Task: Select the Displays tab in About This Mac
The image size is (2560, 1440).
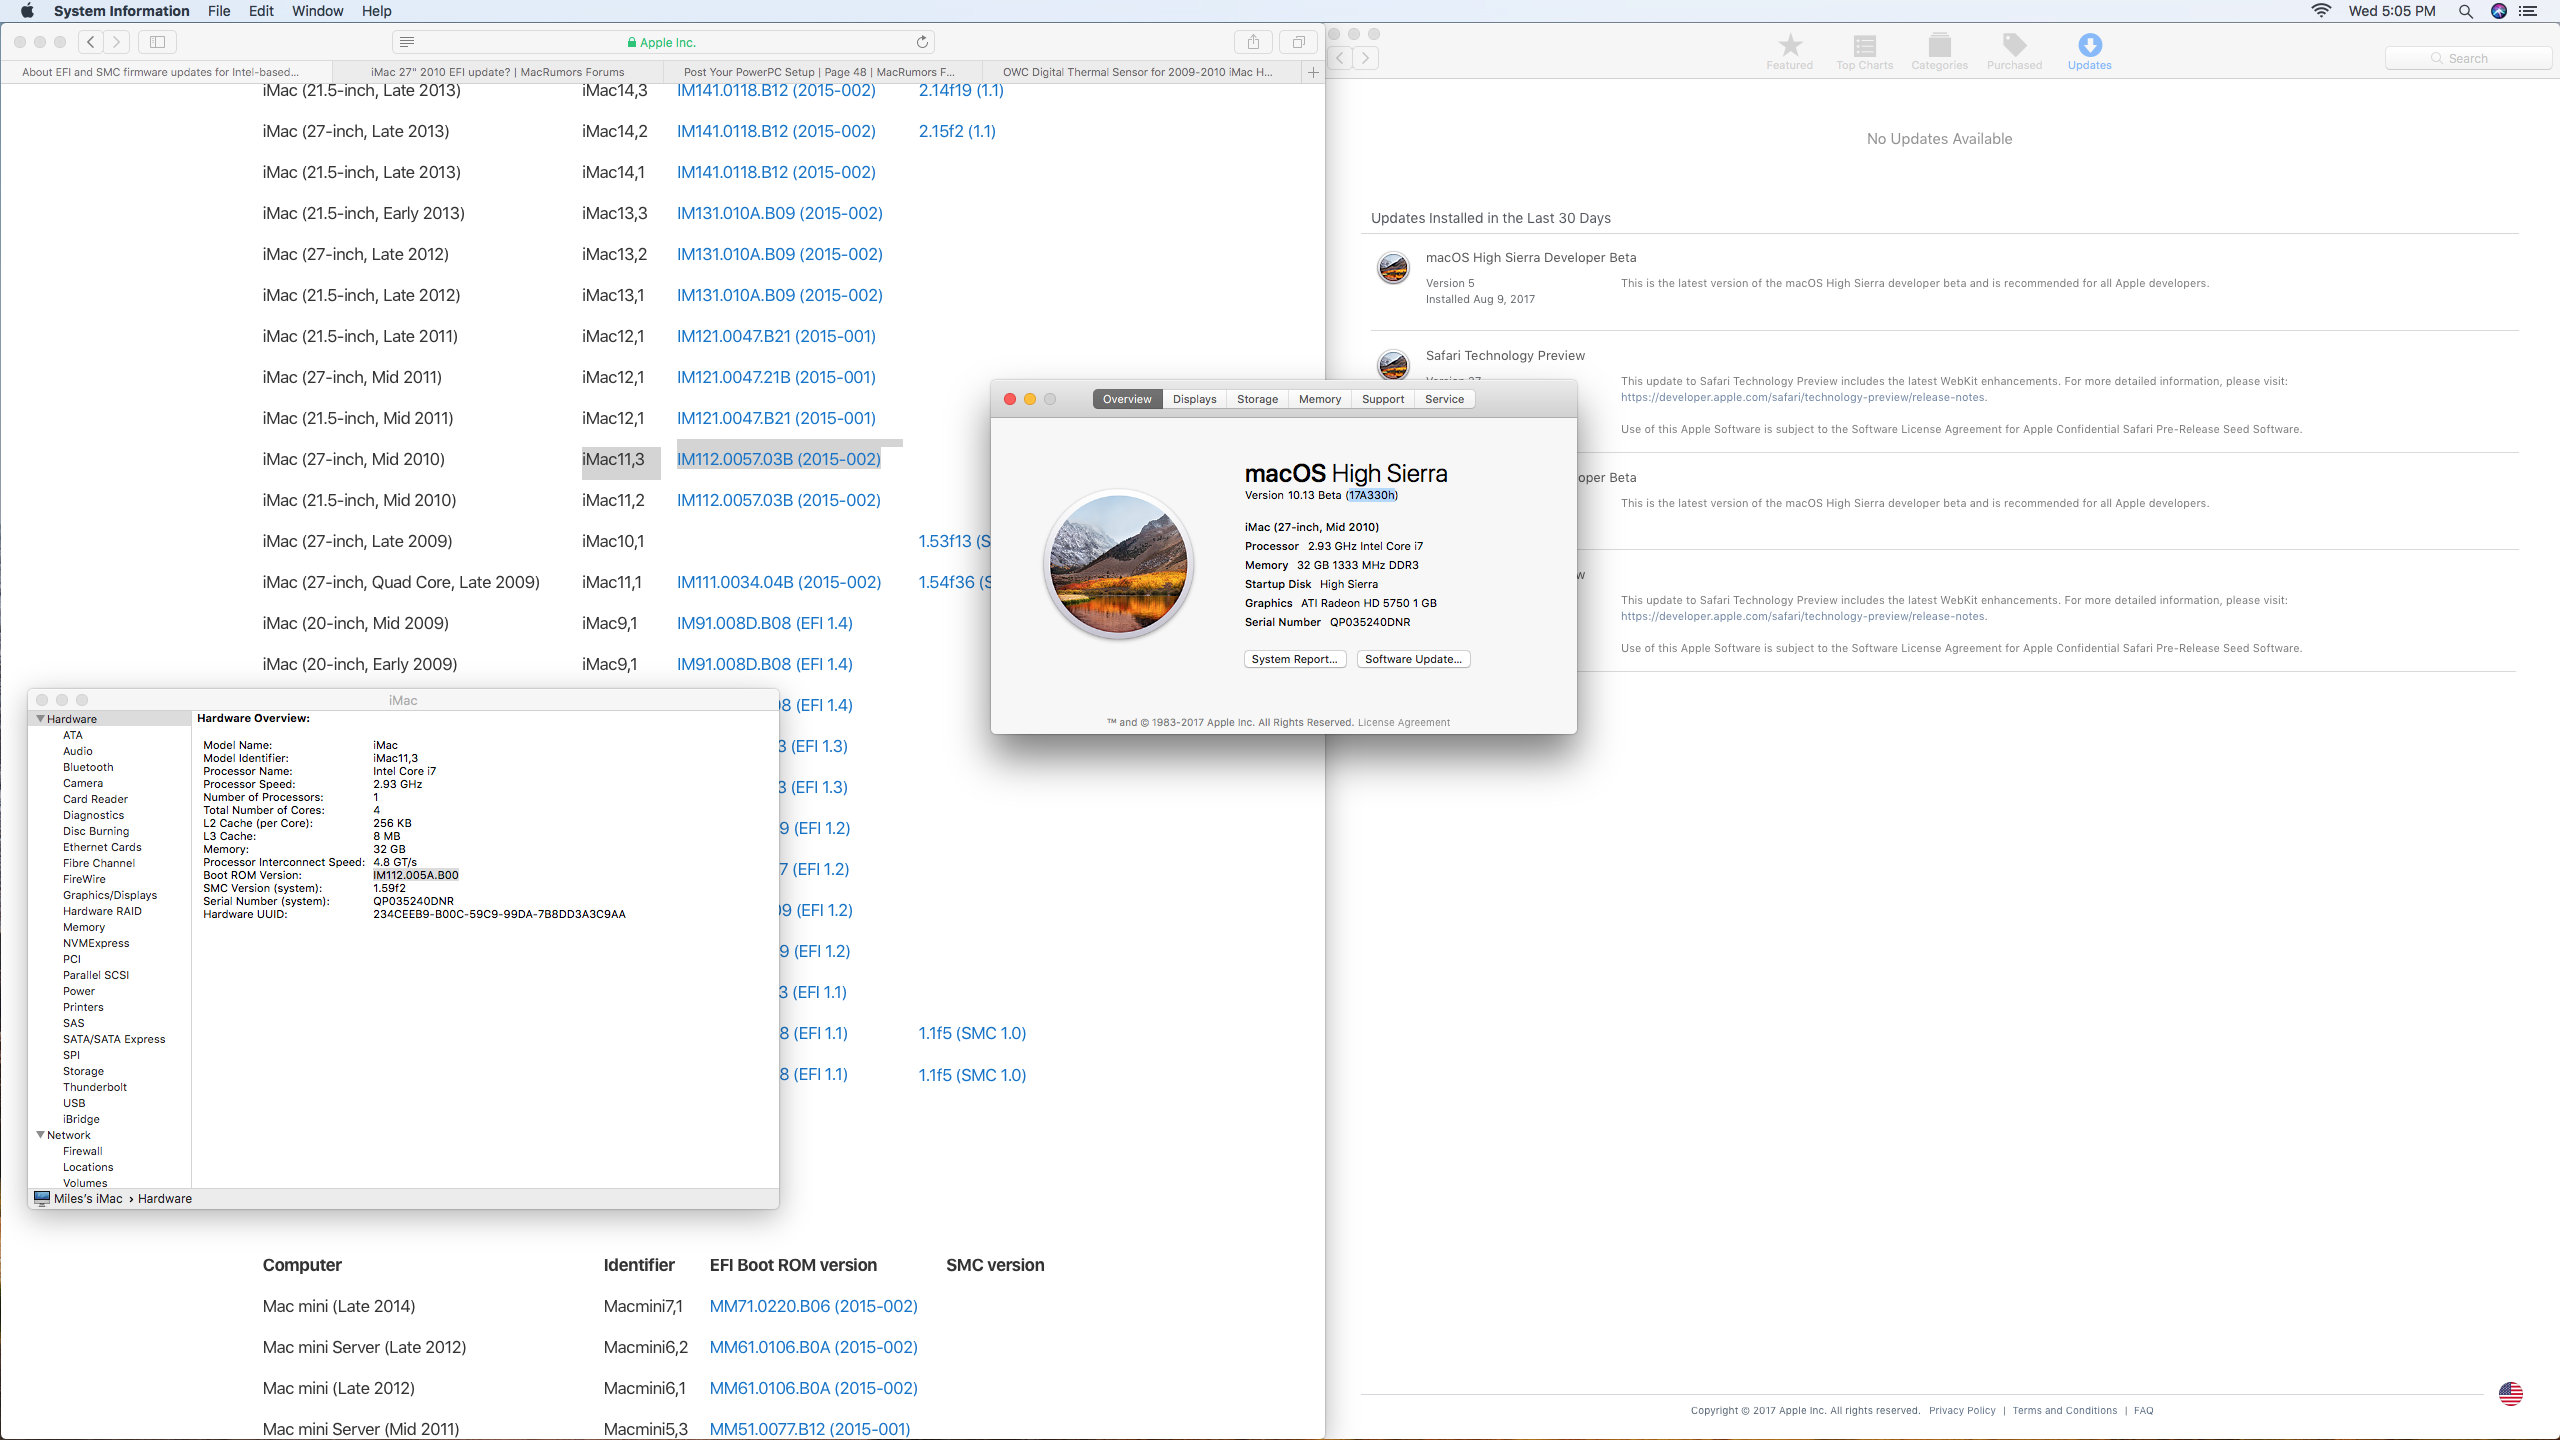Action: [1194, 399]
